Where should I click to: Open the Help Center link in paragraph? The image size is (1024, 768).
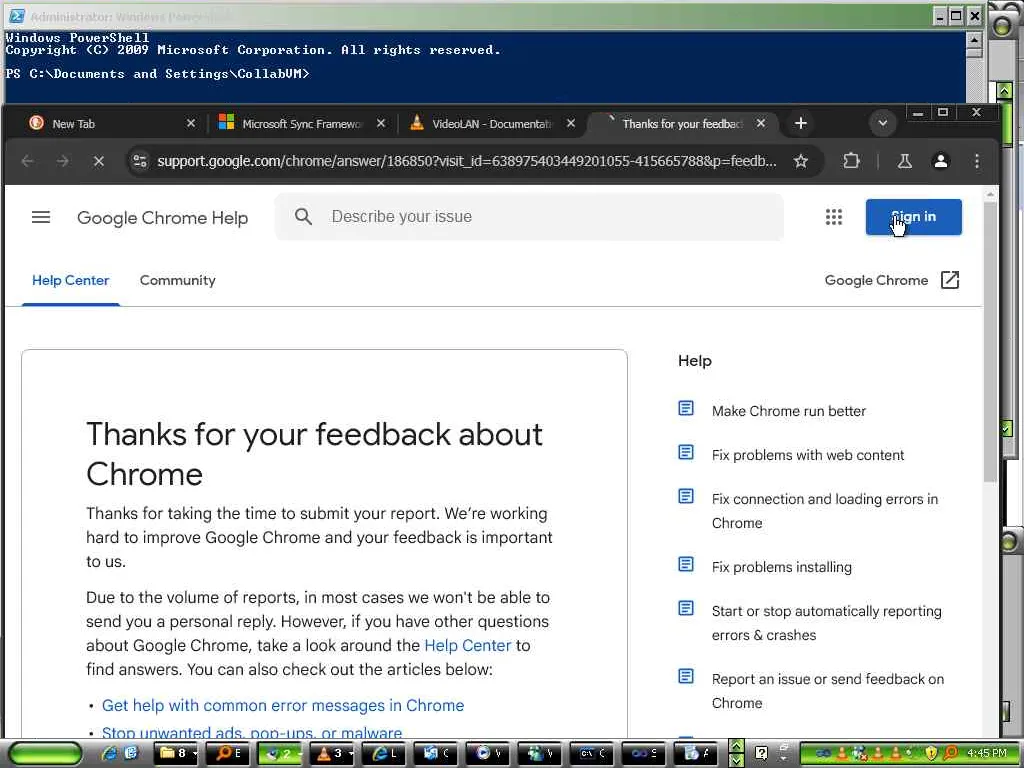coord(468,645)
